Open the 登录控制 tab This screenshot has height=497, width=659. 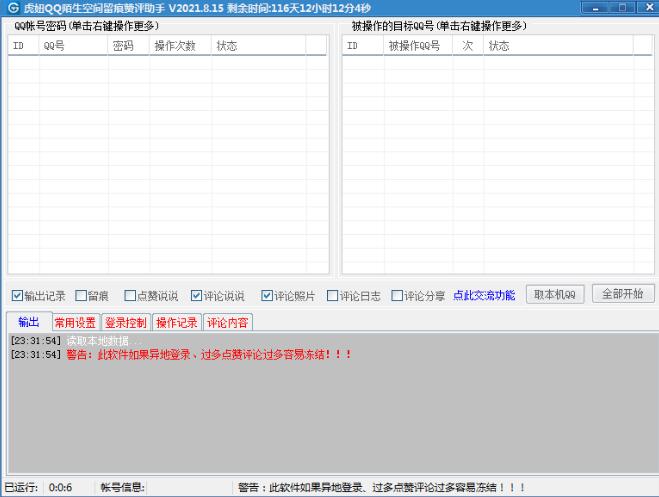pos(126,323)
